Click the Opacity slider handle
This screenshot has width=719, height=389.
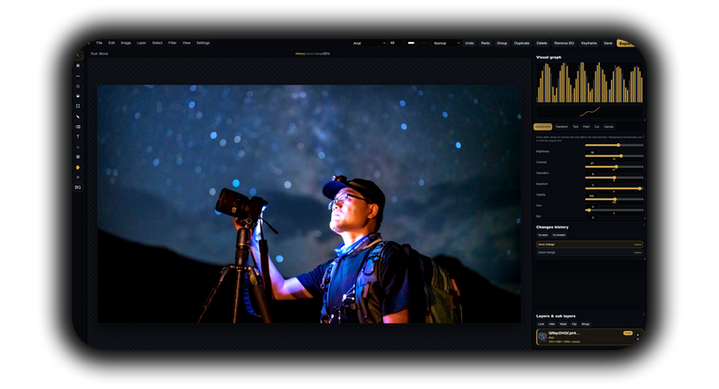point(640,188)
